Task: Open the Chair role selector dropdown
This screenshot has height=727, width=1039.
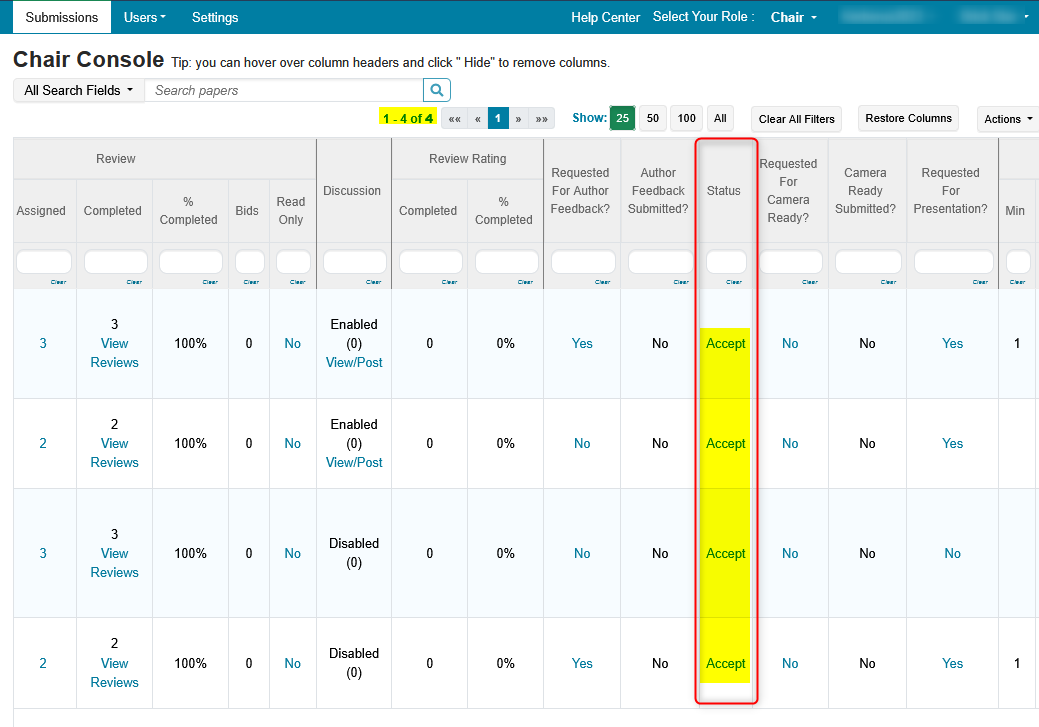Action: pyautogui.click(x=793, y=17)
